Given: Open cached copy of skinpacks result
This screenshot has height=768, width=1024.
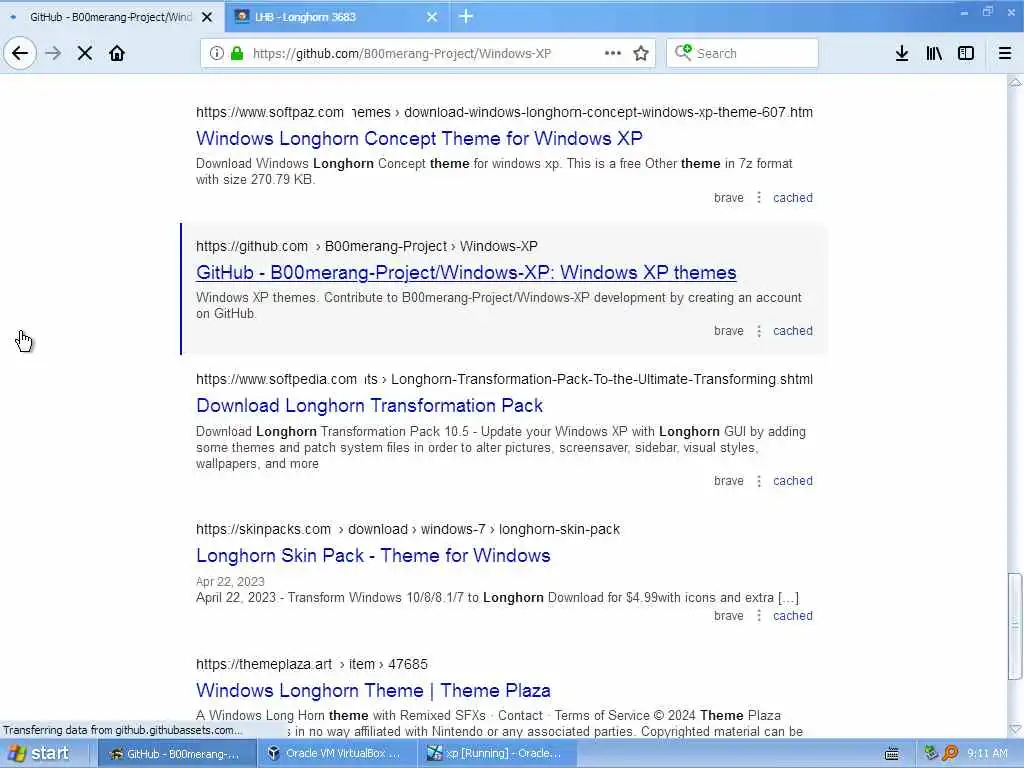Looking at the screenshot, I should (x=793, y=616).
